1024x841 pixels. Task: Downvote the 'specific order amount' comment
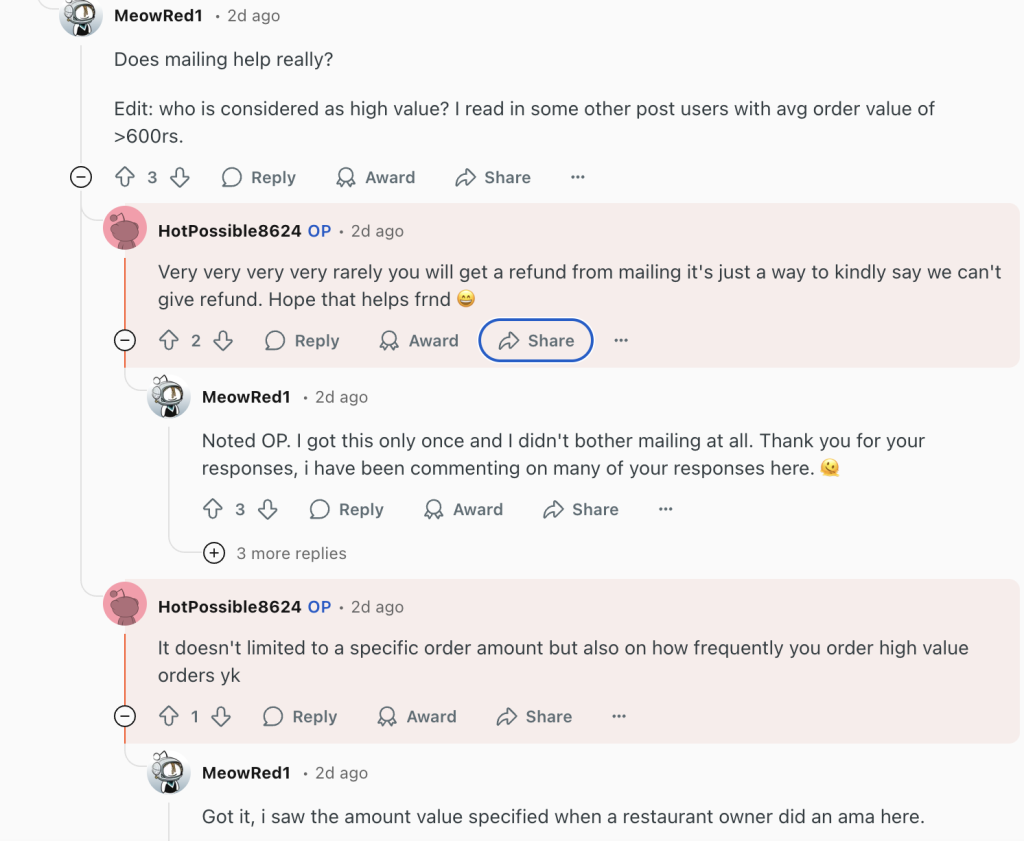click(221, 716)
